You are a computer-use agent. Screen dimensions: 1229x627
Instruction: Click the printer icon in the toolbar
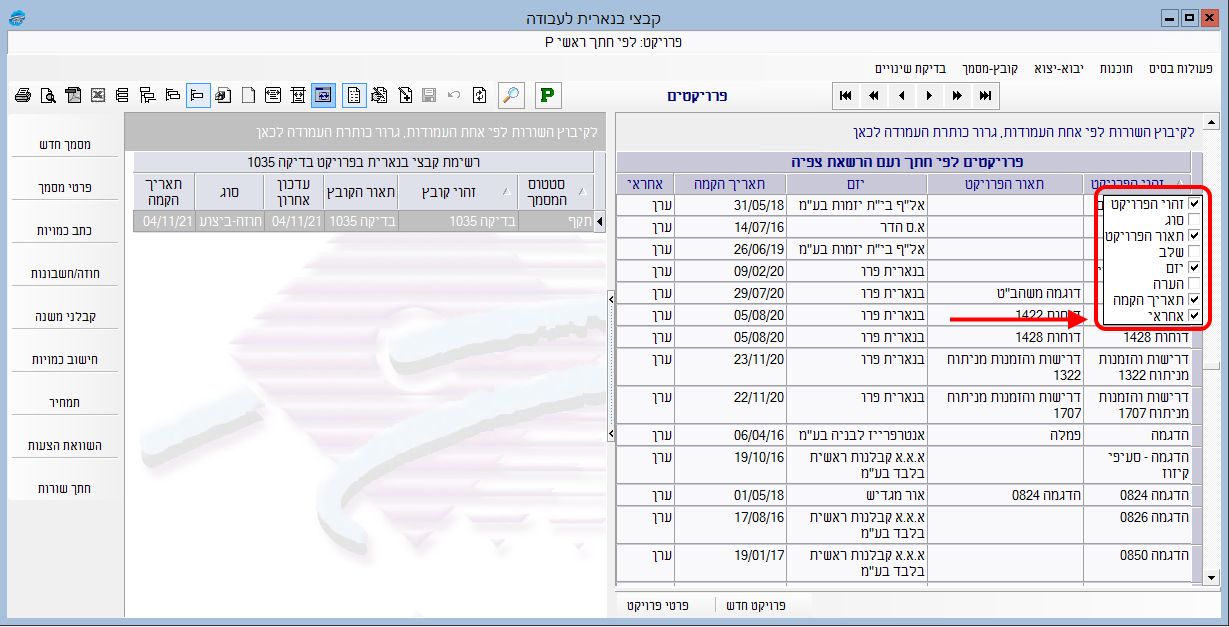tap(23, 95)
